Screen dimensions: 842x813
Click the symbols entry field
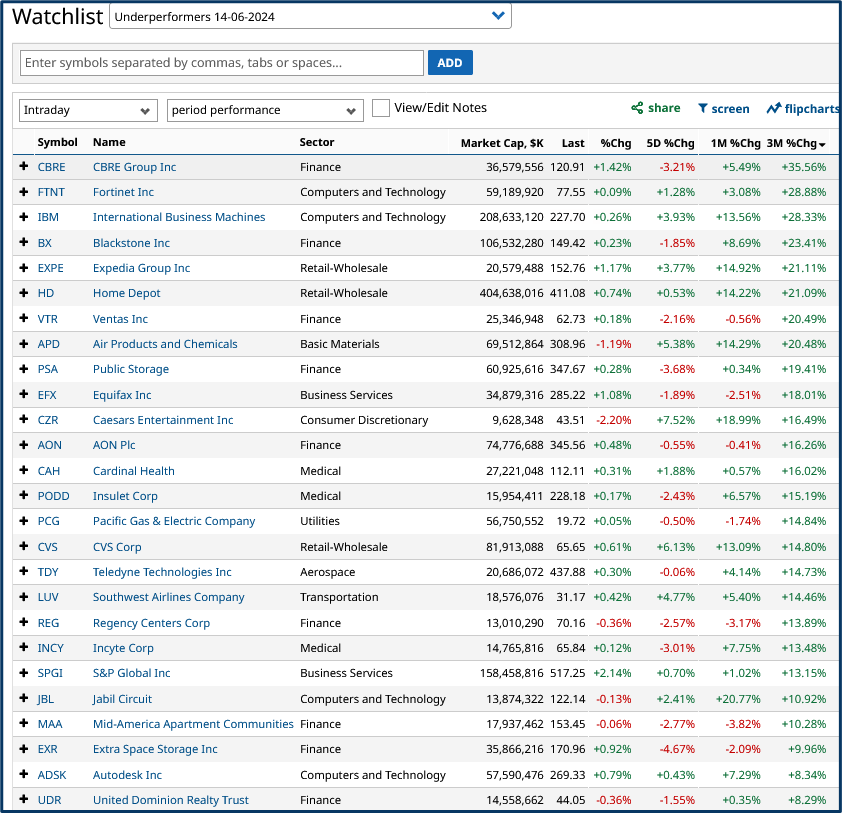pos(220,62)
